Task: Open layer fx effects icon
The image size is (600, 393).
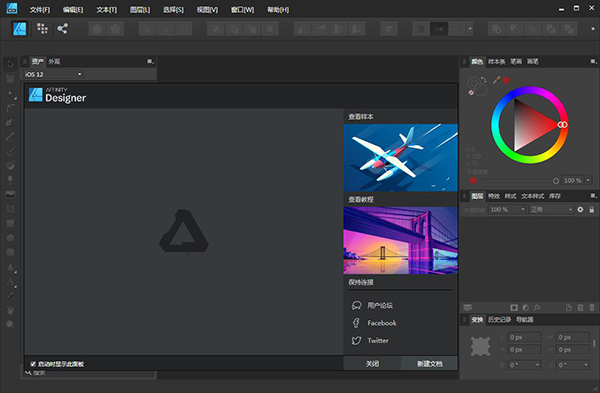Action: coord(537,307)
